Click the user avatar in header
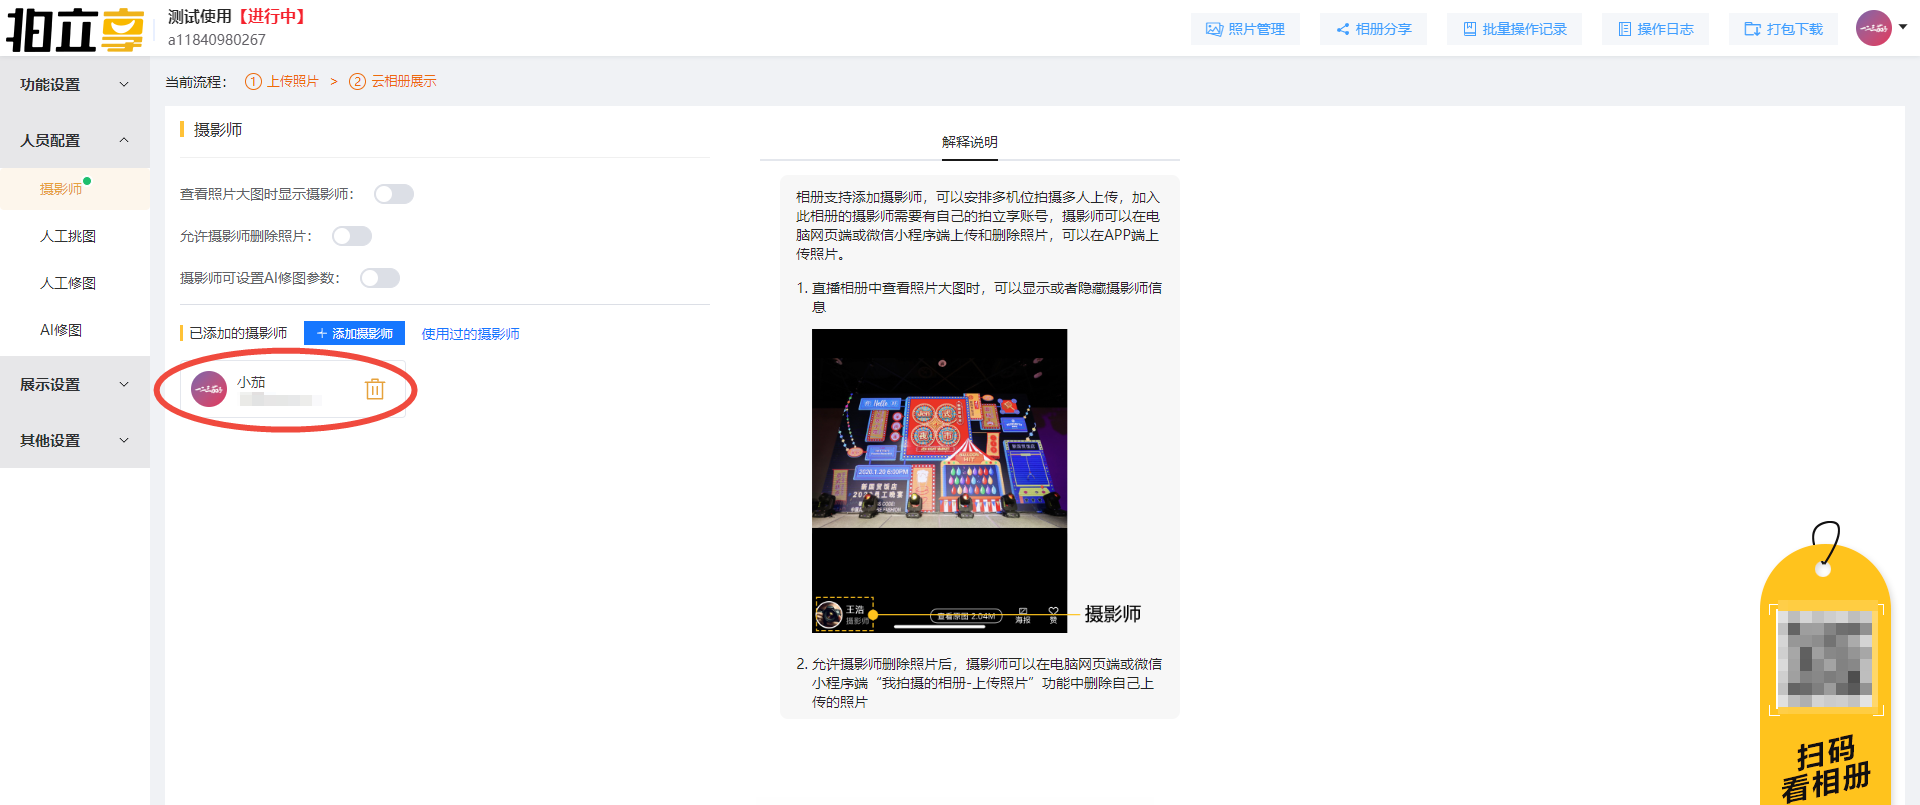The image size is (1920, 805). 1873,28
